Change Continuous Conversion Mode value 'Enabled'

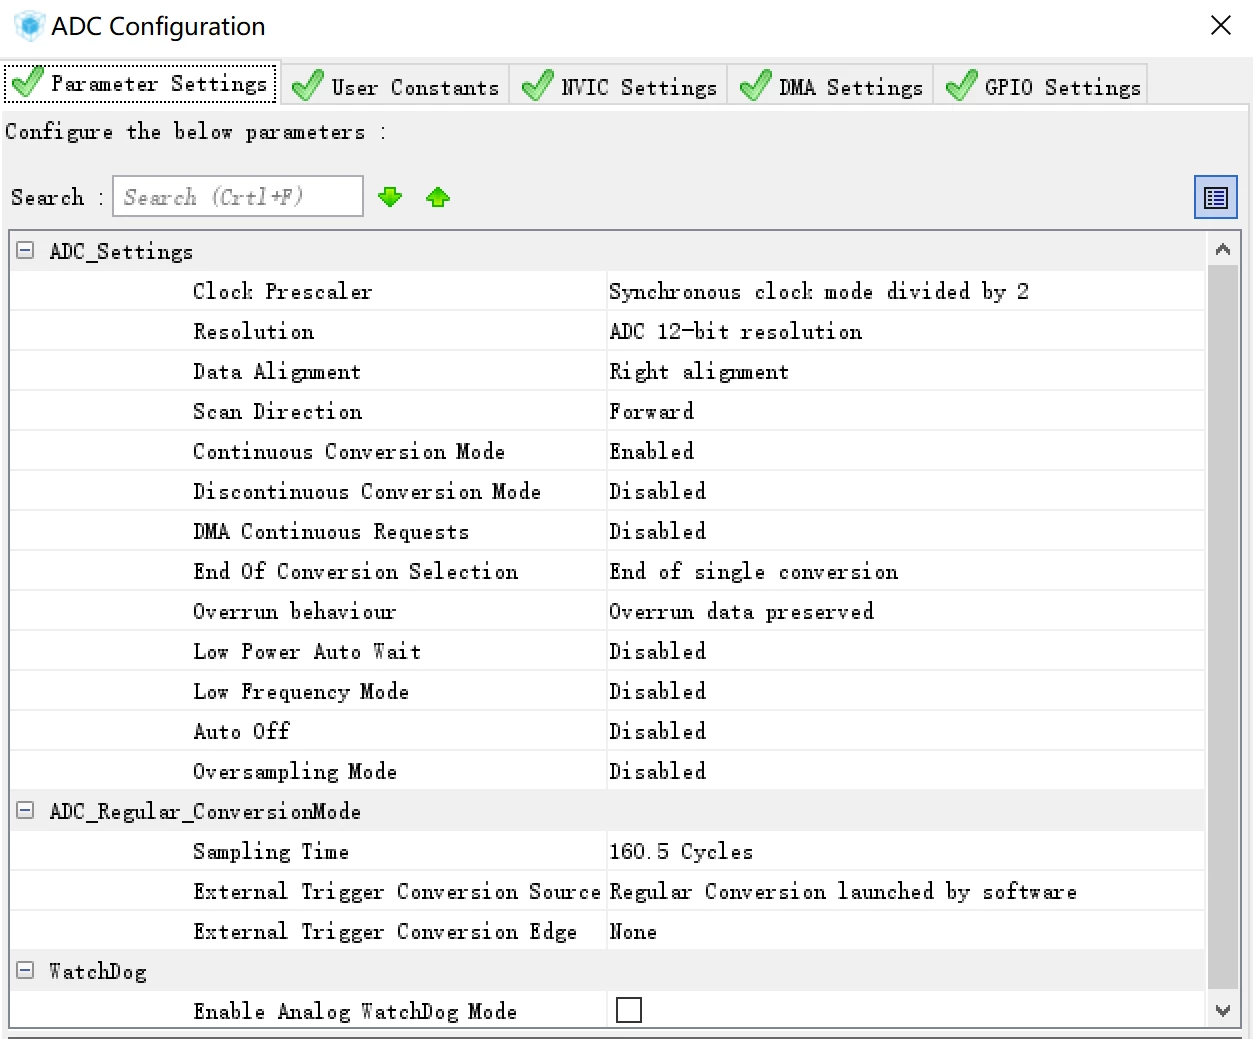click(651, 451)
